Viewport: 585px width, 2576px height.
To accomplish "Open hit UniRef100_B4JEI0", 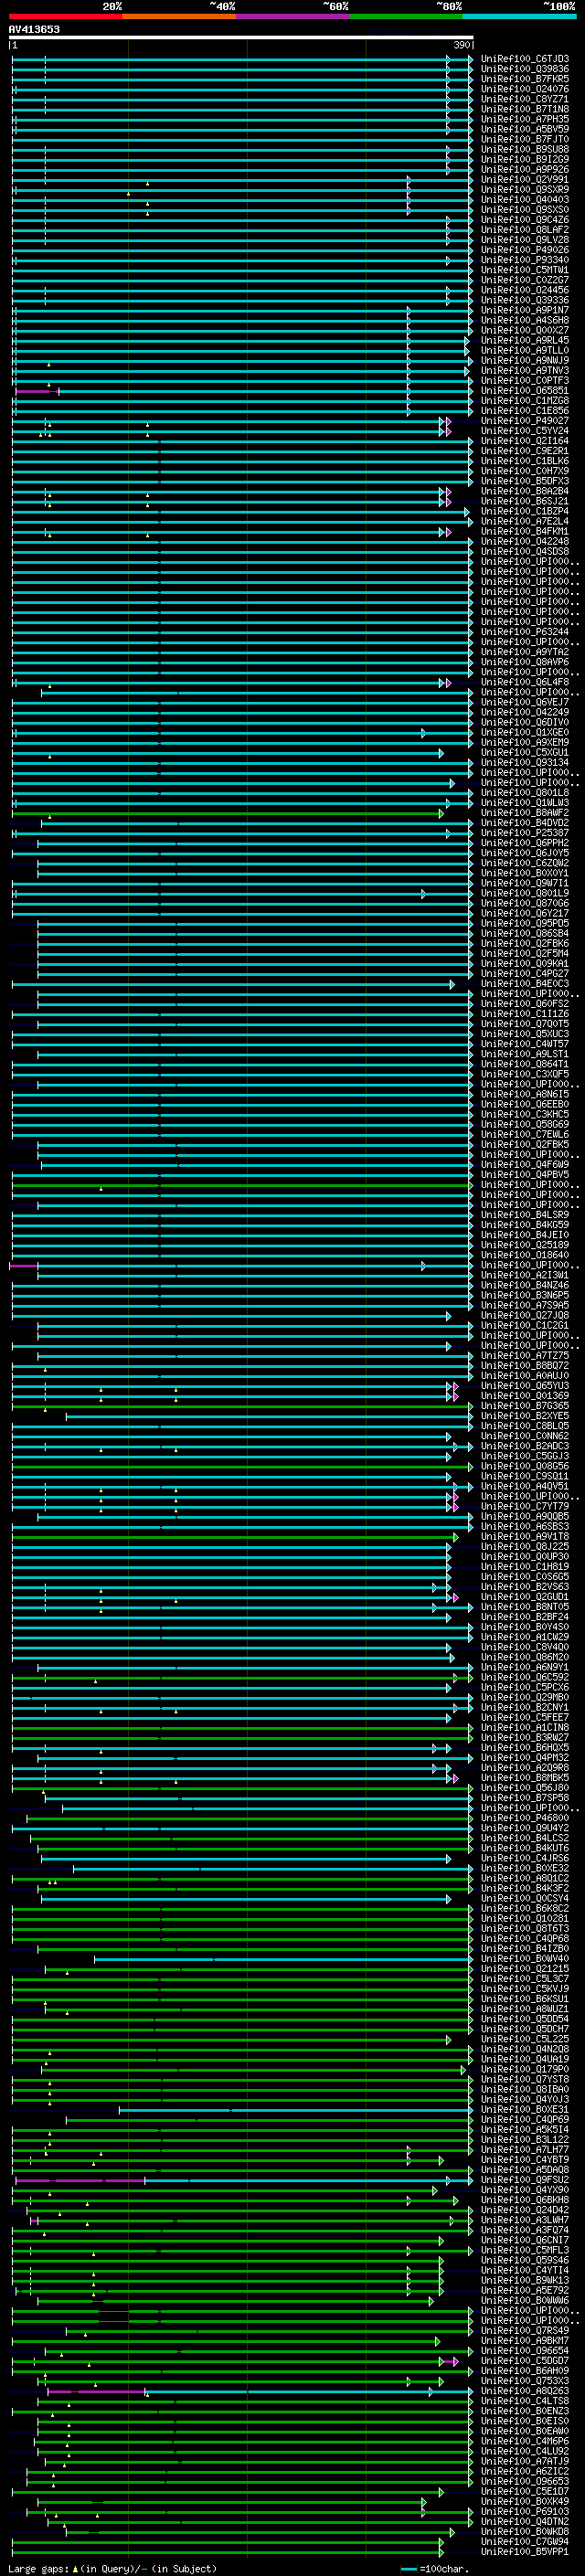I will click(x=525, y=1235).
